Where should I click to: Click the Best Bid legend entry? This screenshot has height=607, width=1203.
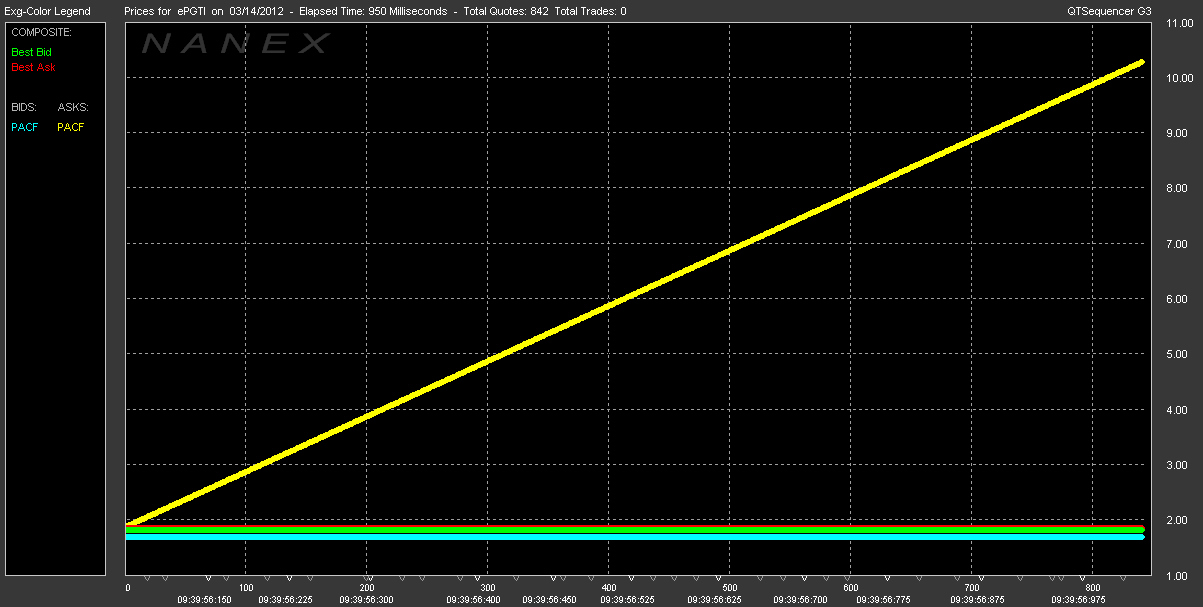click(x=31, y=51)
